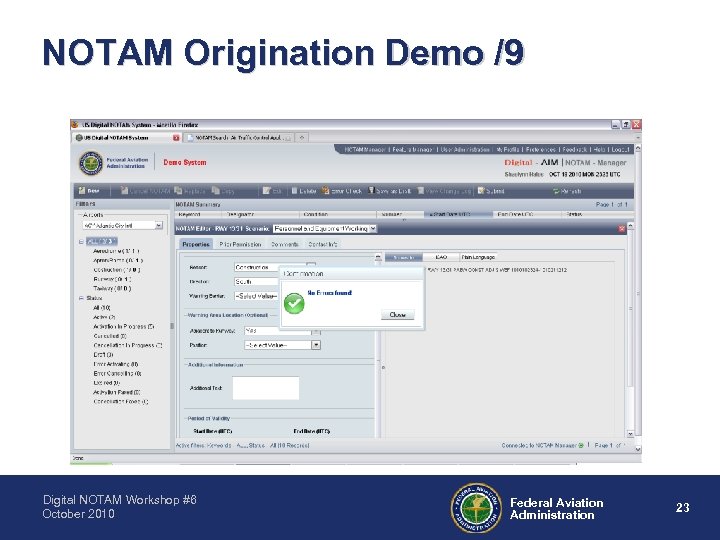The height and width of the screenshot is (540, 720).
Task: Open the Working Barrier select value dropdown
Action: 257,296
